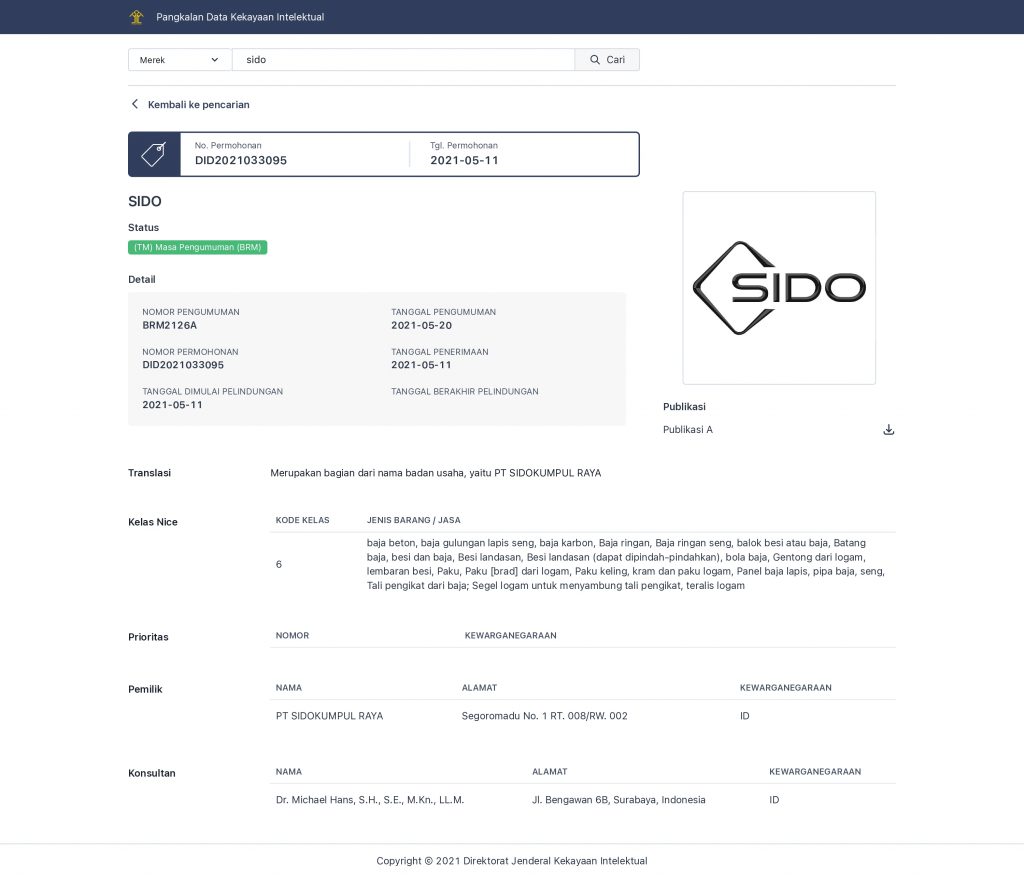Click the Tgl. Permohonan date 2021-05-11
Viewport: 1024px width, 878px height.
click(464, 160)
